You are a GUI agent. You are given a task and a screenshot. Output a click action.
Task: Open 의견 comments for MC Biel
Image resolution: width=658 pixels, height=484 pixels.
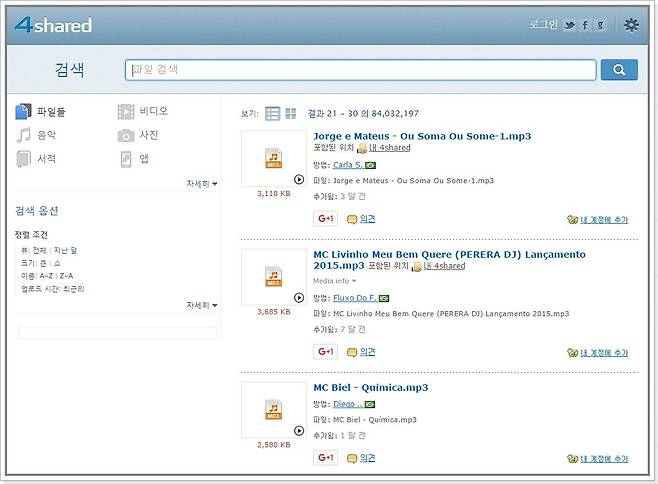point(368,458)
